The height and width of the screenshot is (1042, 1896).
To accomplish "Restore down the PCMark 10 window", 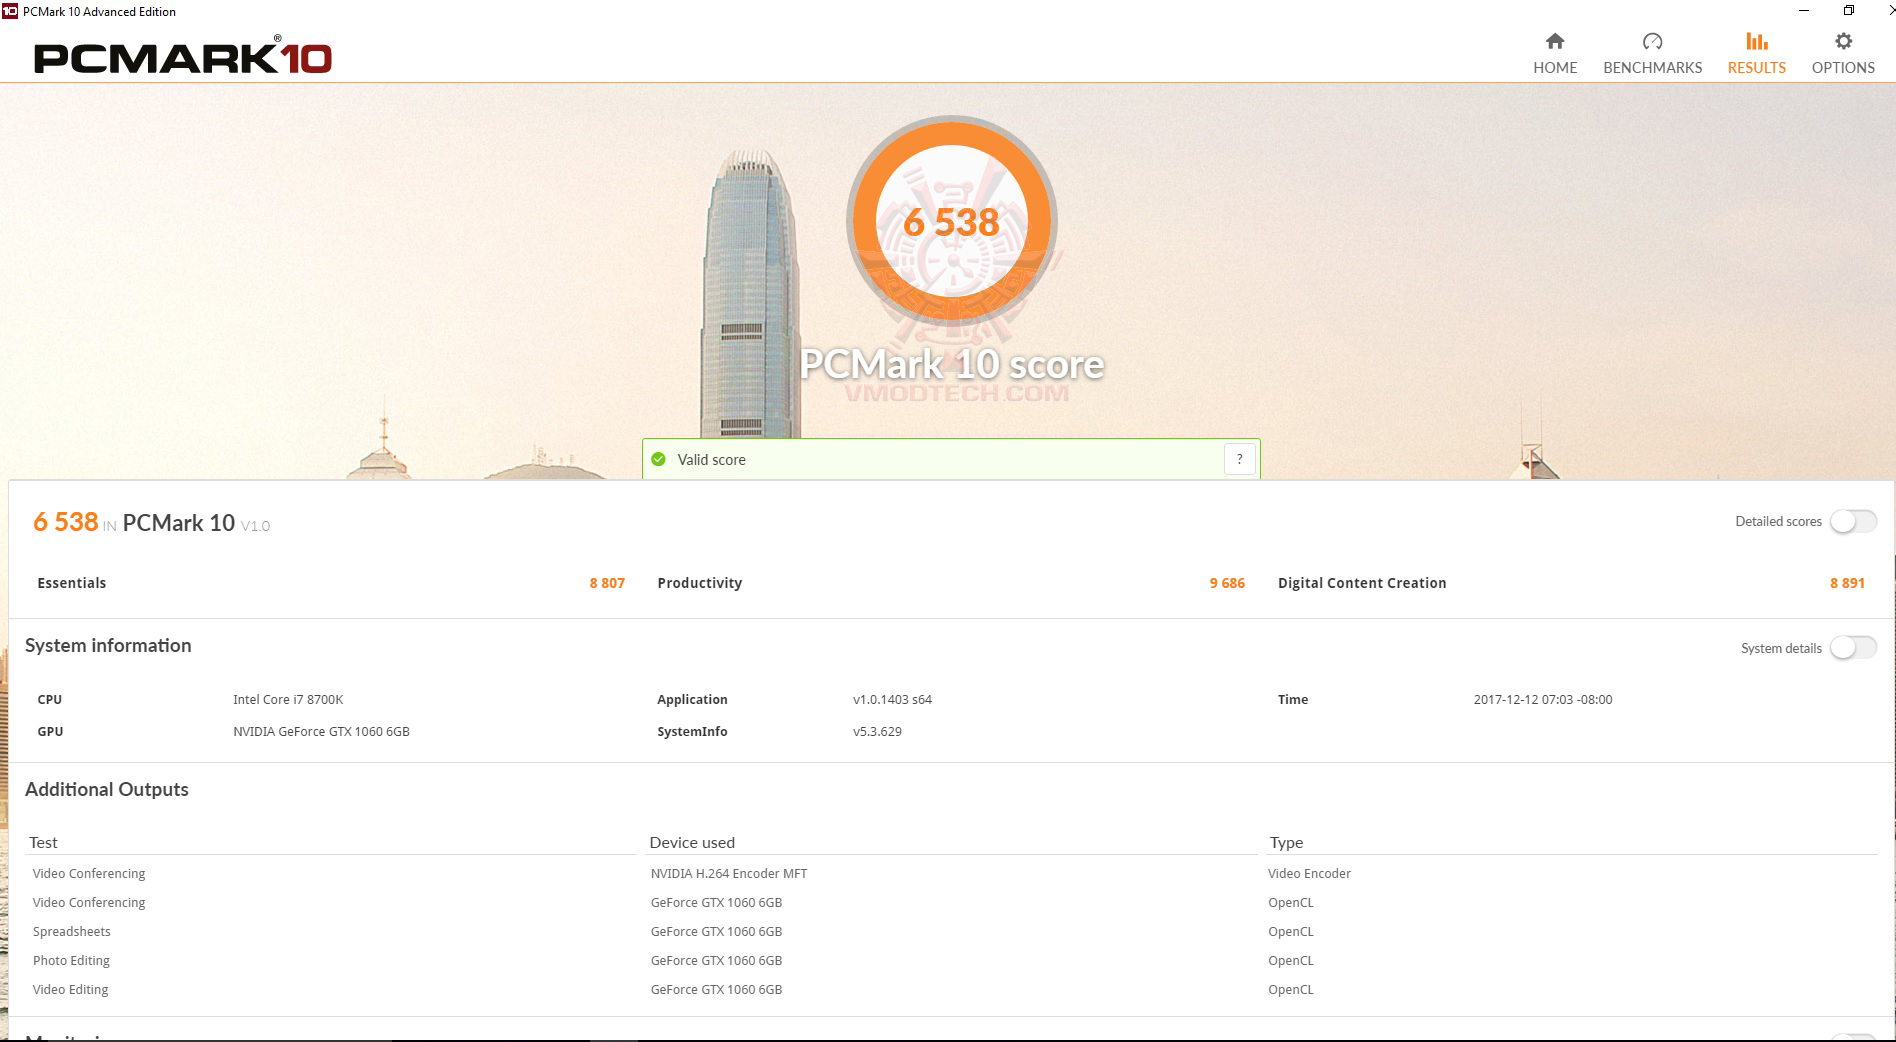I will (x=1849, y=11).
